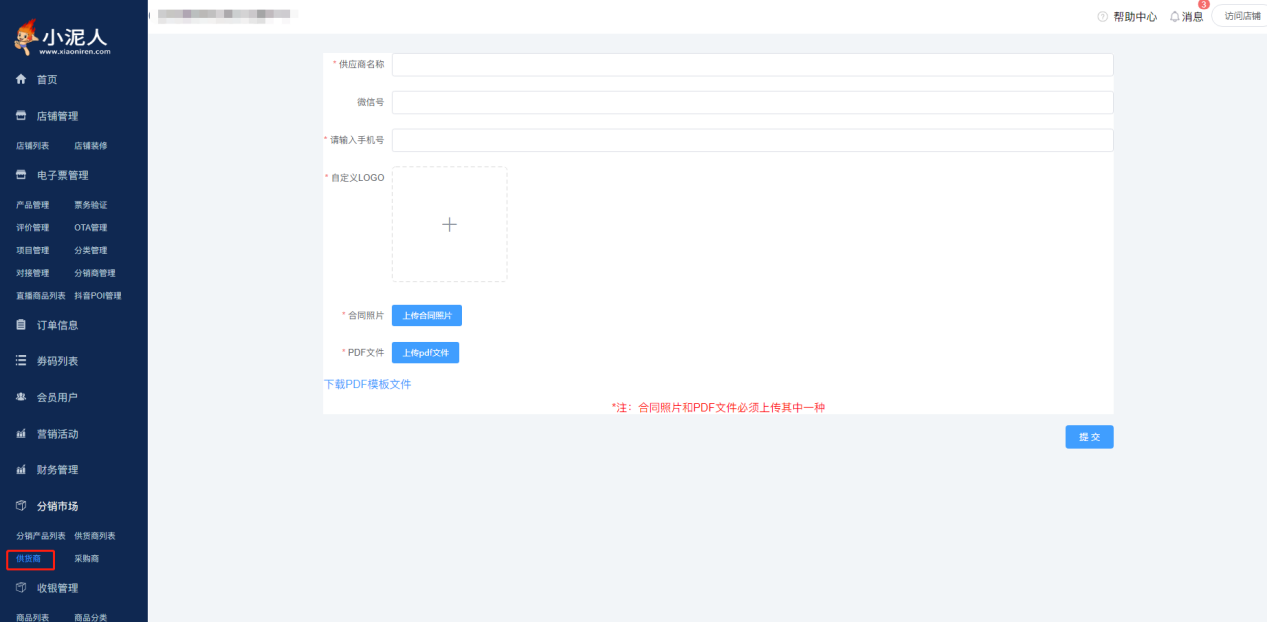Click the 上传合同照片 upload button
The image size is (1267, 622).
(x=426, y=316)
